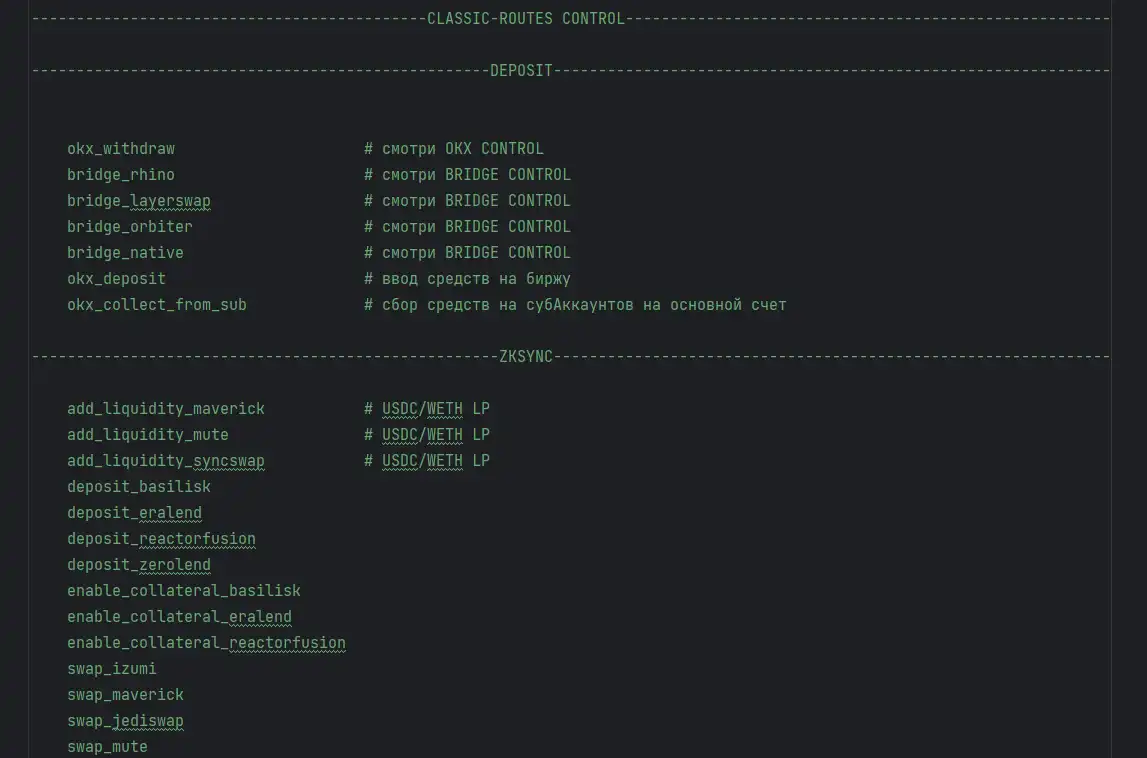
Task: Click on deposit_basilisk text
Action: tap(139, 487)
